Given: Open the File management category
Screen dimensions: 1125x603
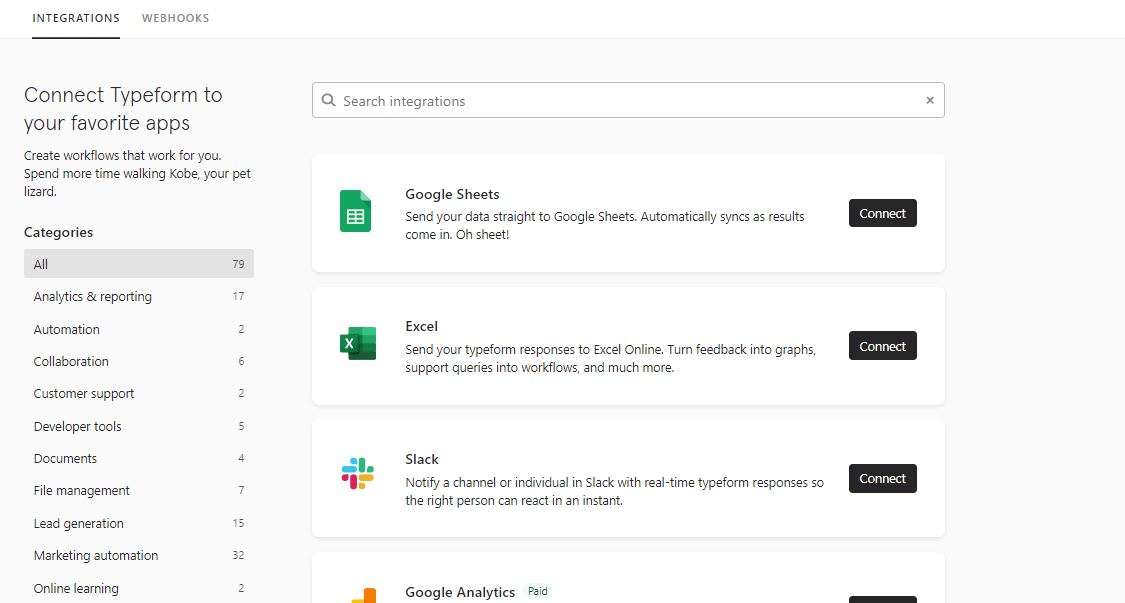Looking at the screenshot, I should (138, 490).
